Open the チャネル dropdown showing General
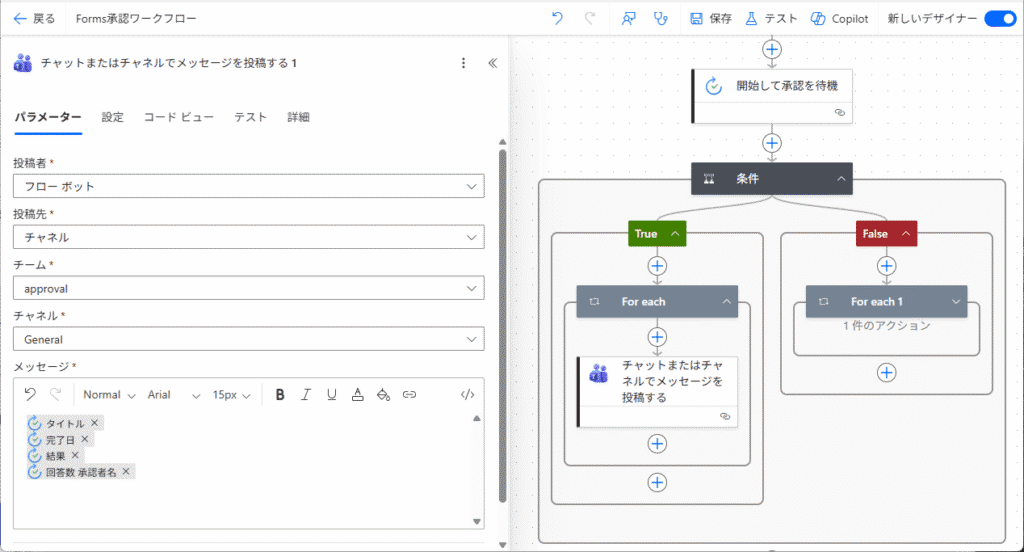Viewport: 1024px width, 552px height. 249,339
